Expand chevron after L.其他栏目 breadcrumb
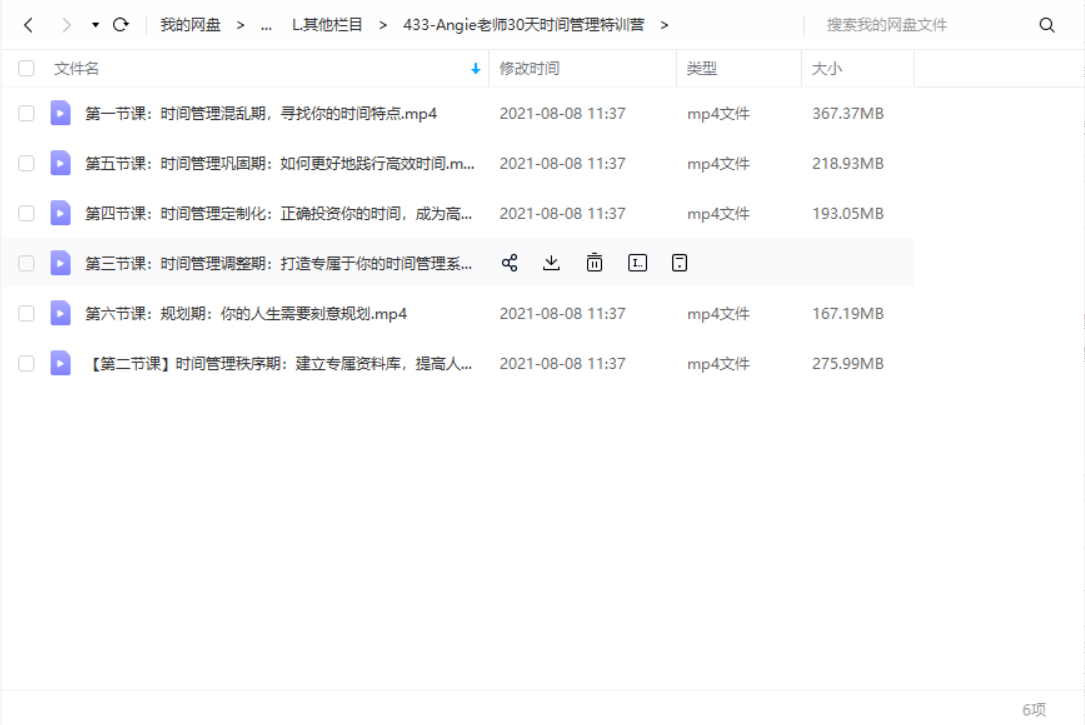The image size is (1085, 725). click(383, 26)
